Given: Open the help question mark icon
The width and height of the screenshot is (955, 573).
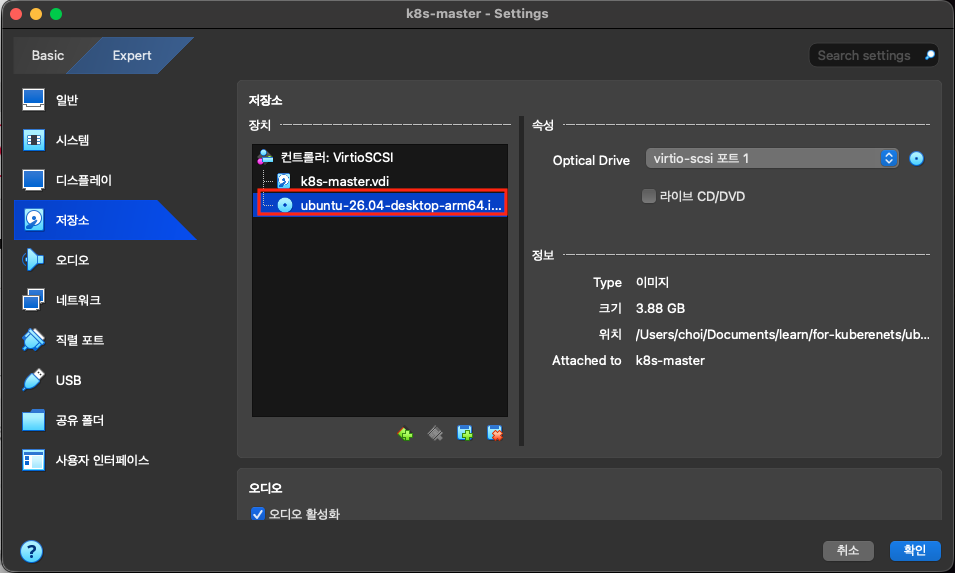Looking at the screenshot, I should click(32, 552).
